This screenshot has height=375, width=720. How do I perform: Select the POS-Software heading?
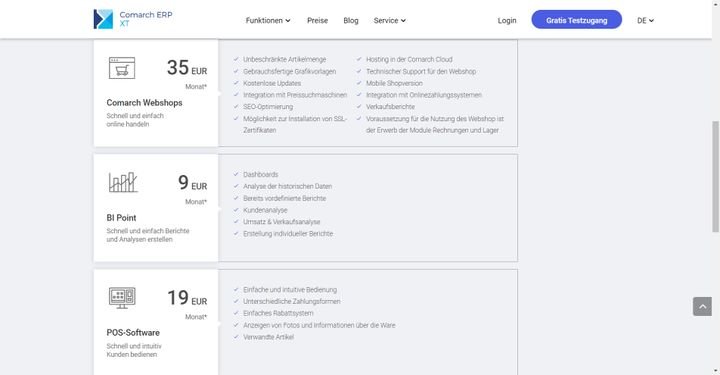(x=133, y=333)
